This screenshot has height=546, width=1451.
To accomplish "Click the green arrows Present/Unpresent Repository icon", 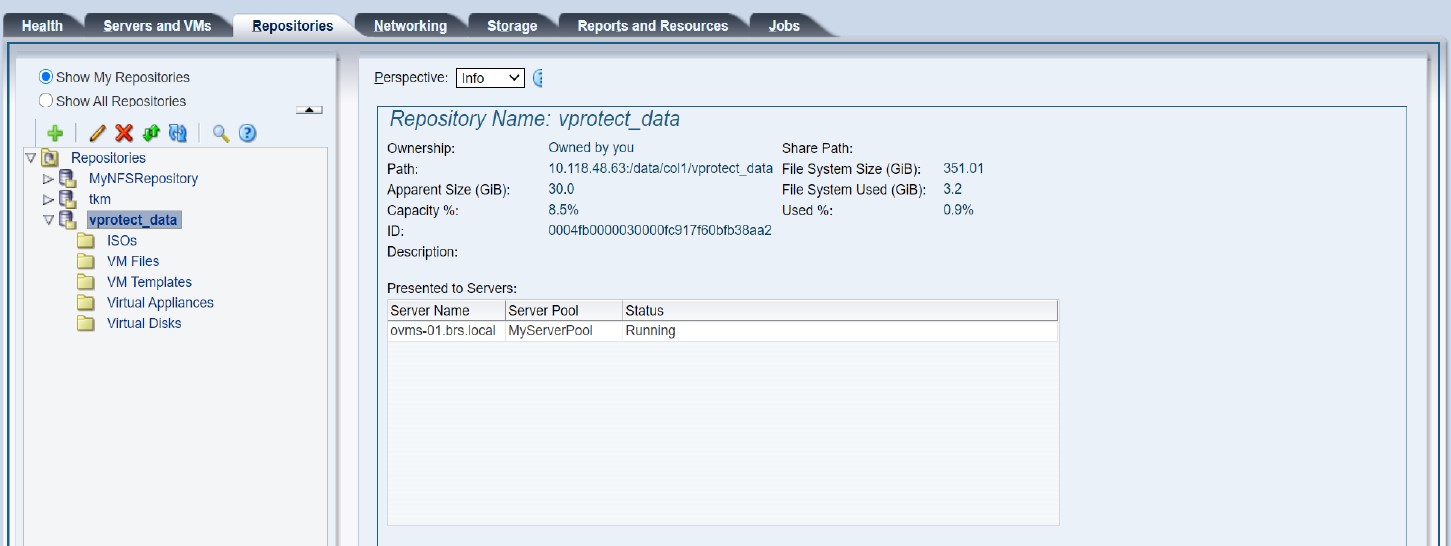I will click(x=151, y=133).
